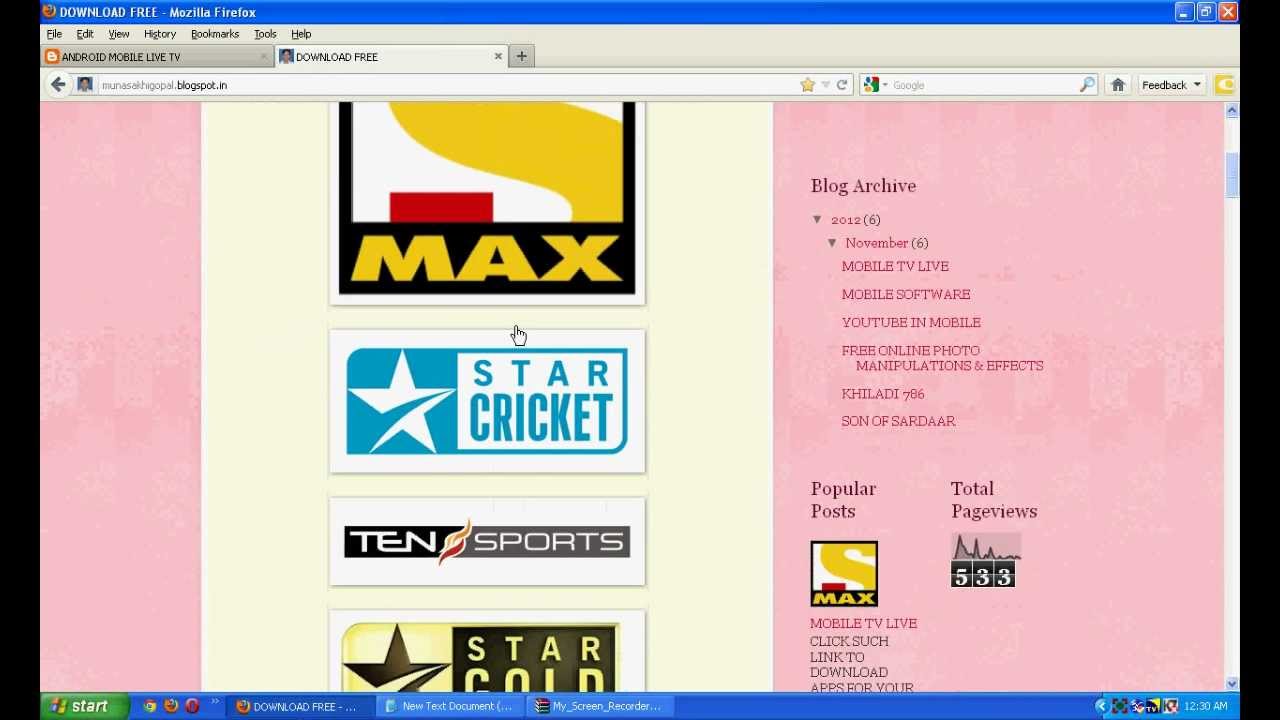Go back using the browser back arrow
This screenshot has width=1280, height=720.
point(58,85)
